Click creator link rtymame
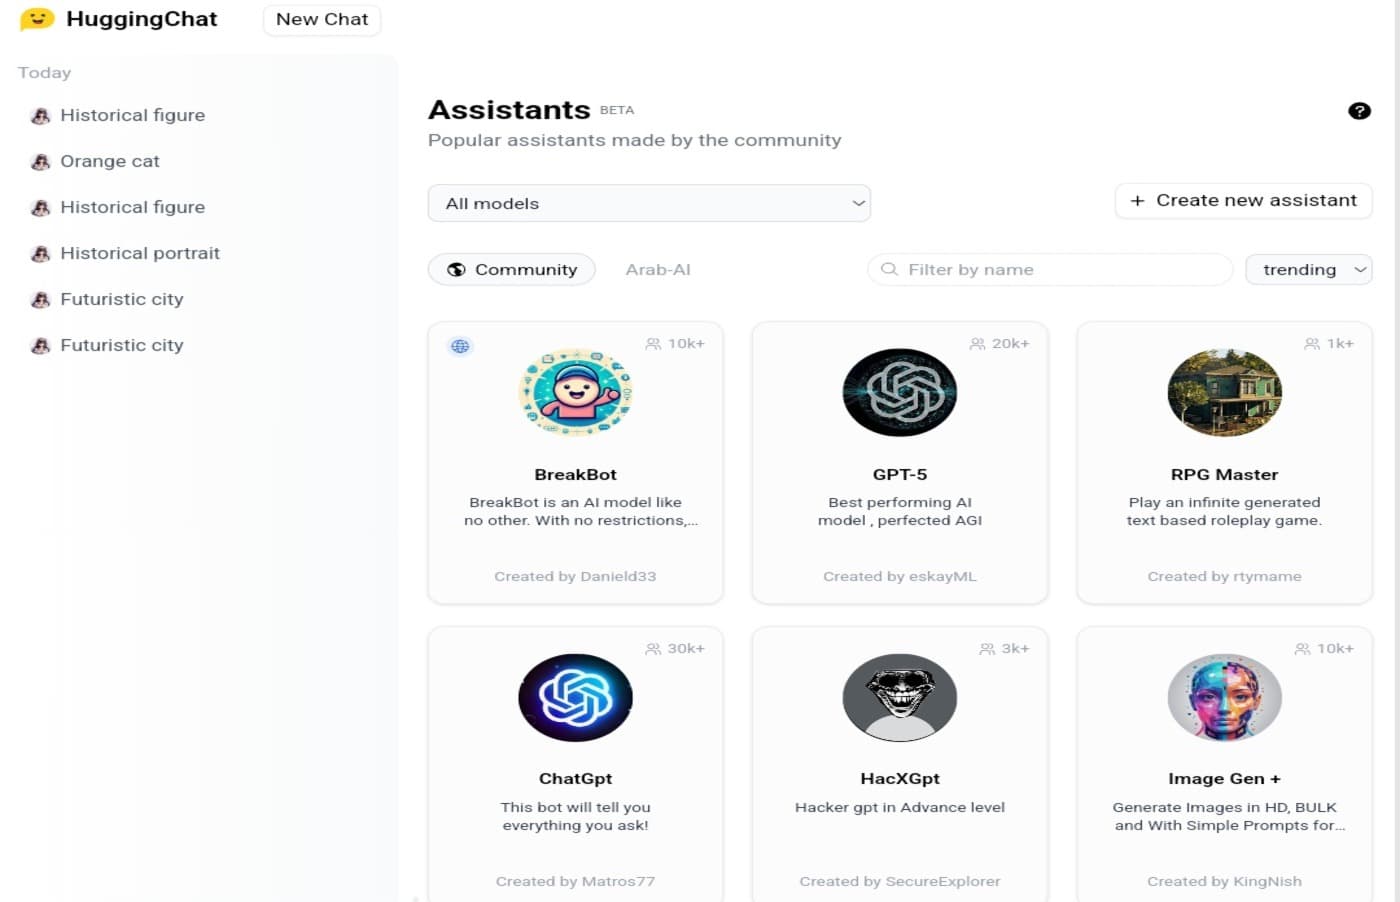Screen dimensions: 1400x902 [1268, 576]
